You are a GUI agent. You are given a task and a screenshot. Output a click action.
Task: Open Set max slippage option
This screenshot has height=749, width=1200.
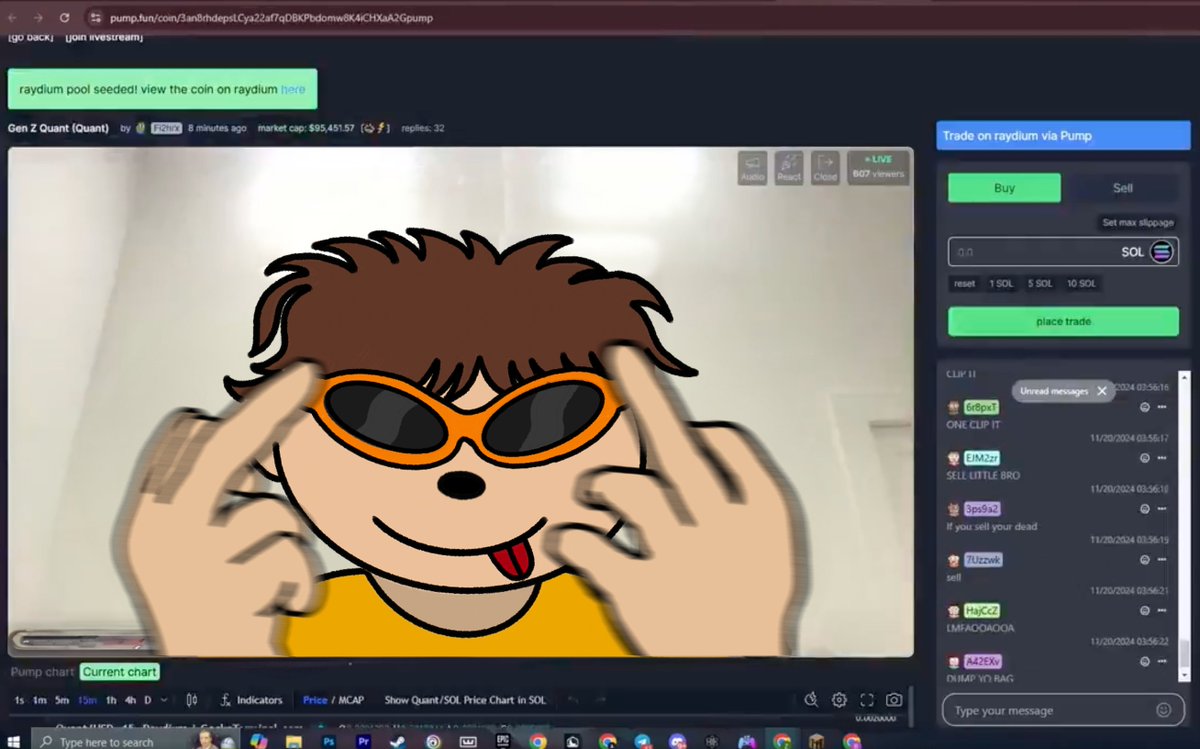(1138, 223)
